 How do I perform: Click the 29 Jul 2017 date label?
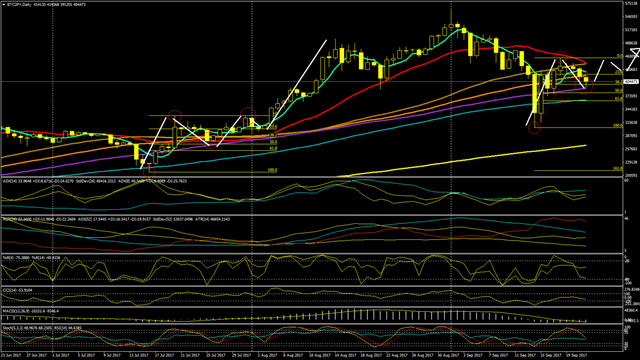click(x=242, y=356)
